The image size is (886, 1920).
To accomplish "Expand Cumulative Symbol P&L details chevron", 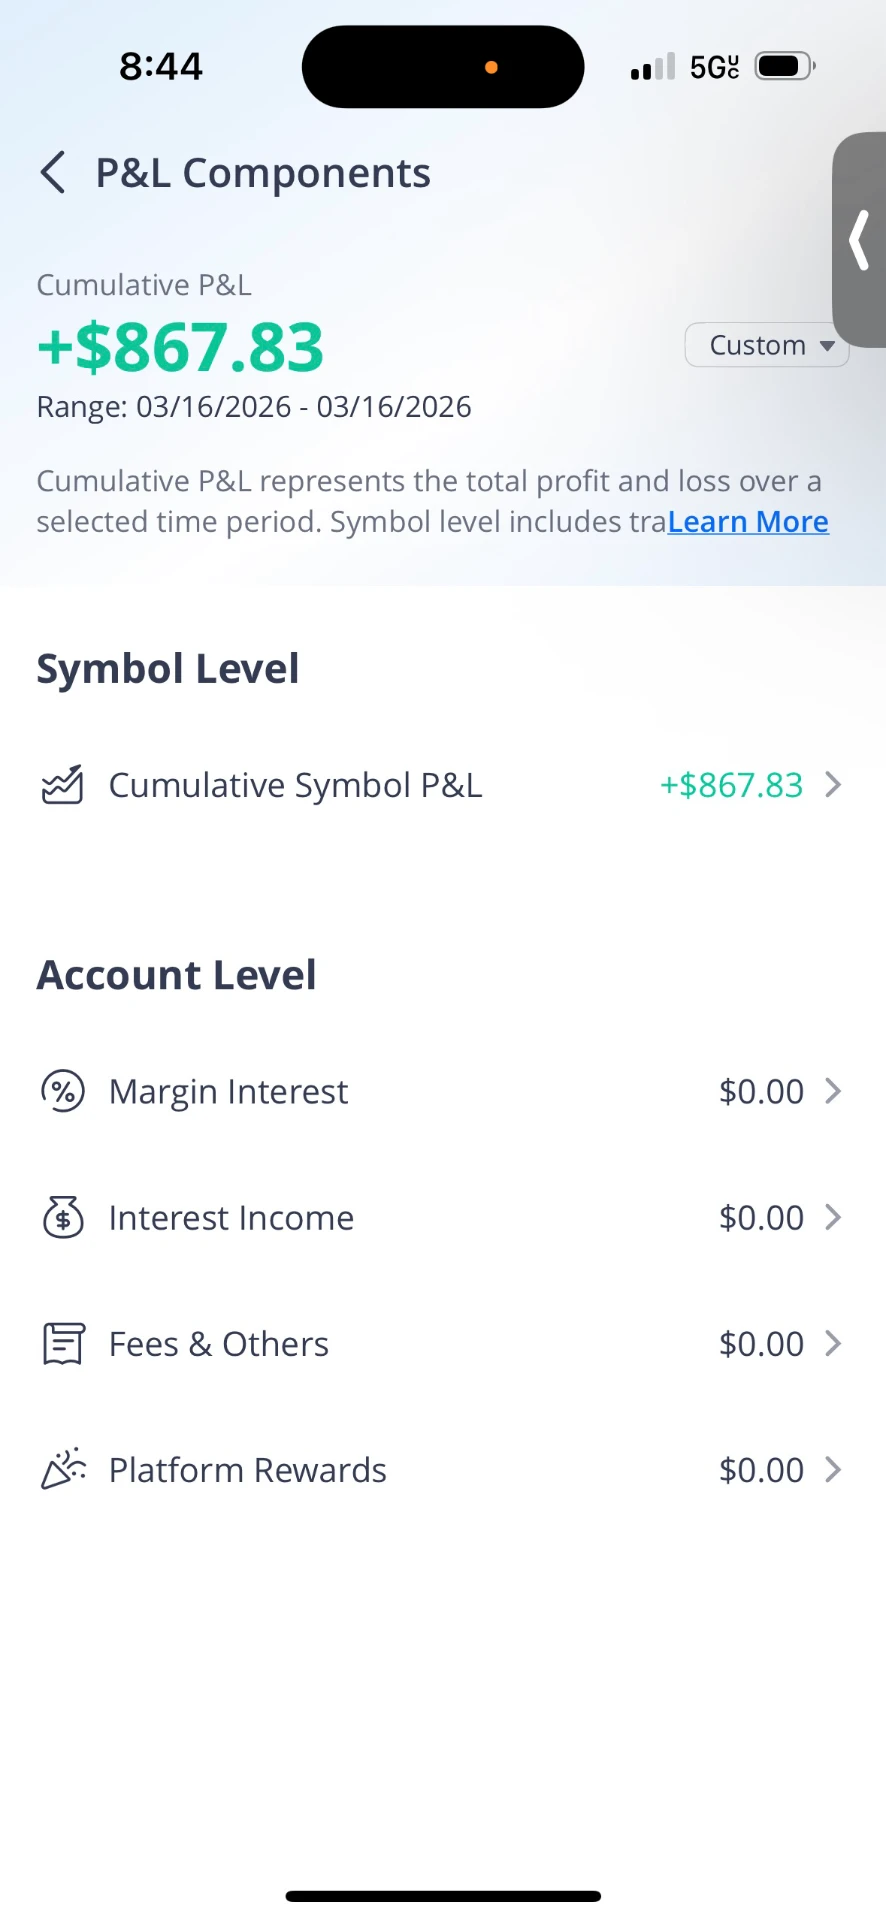I will coord(833,785).
